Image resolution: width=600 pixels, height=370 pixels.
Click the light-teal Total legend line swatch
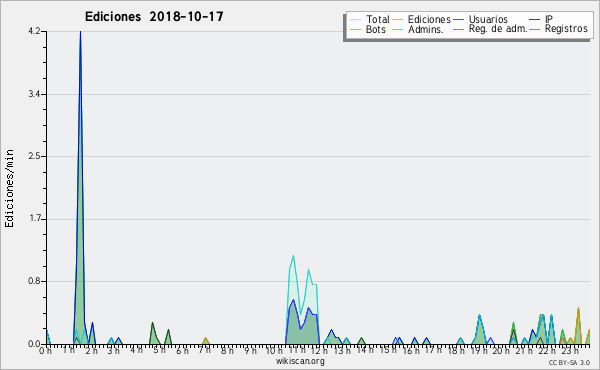(x=355, y=20)
